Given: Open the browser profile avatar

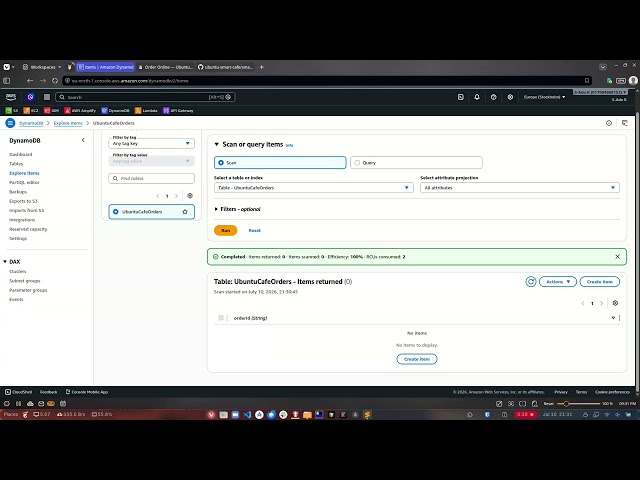Looking at the screenshot, I should pyautogui.click(x=633, y=81).
